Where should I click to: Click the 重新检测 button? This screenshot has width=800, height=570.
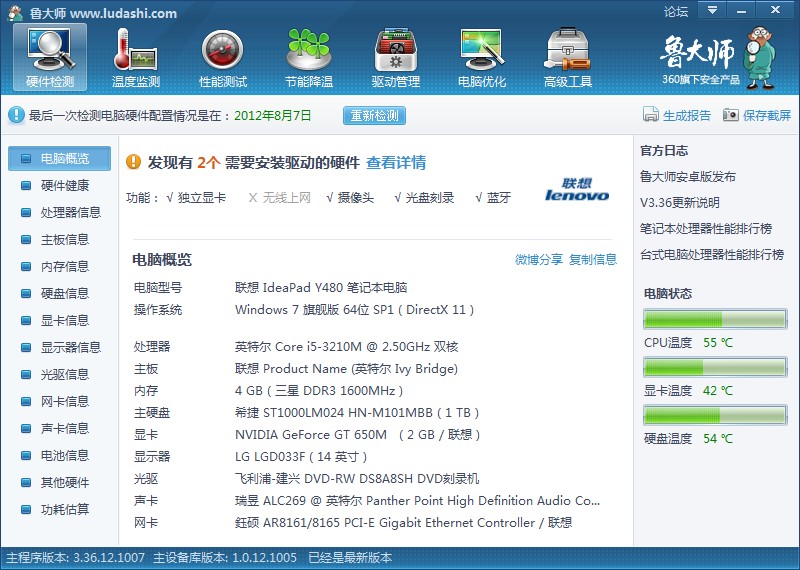coord(374,116)
